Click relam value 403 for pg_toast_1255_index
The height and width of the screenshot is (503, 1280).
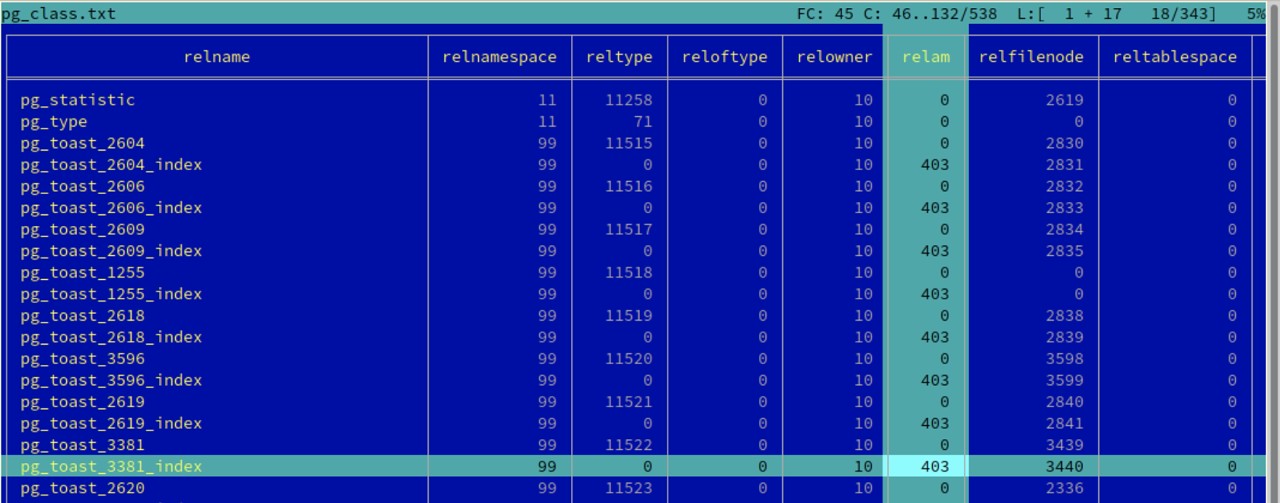[x=935, y=294]
